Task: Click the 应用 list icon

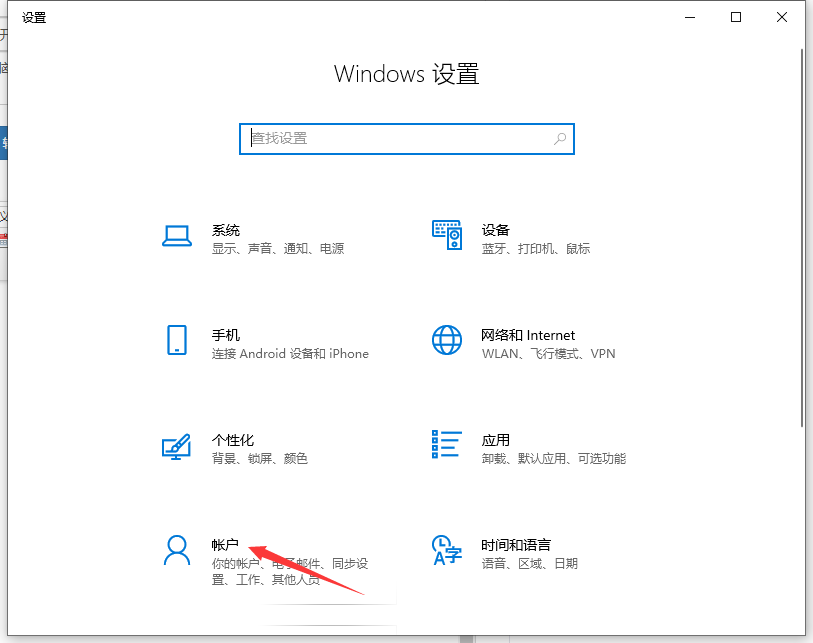Action: pyautogui.click(x=446, y=447)
